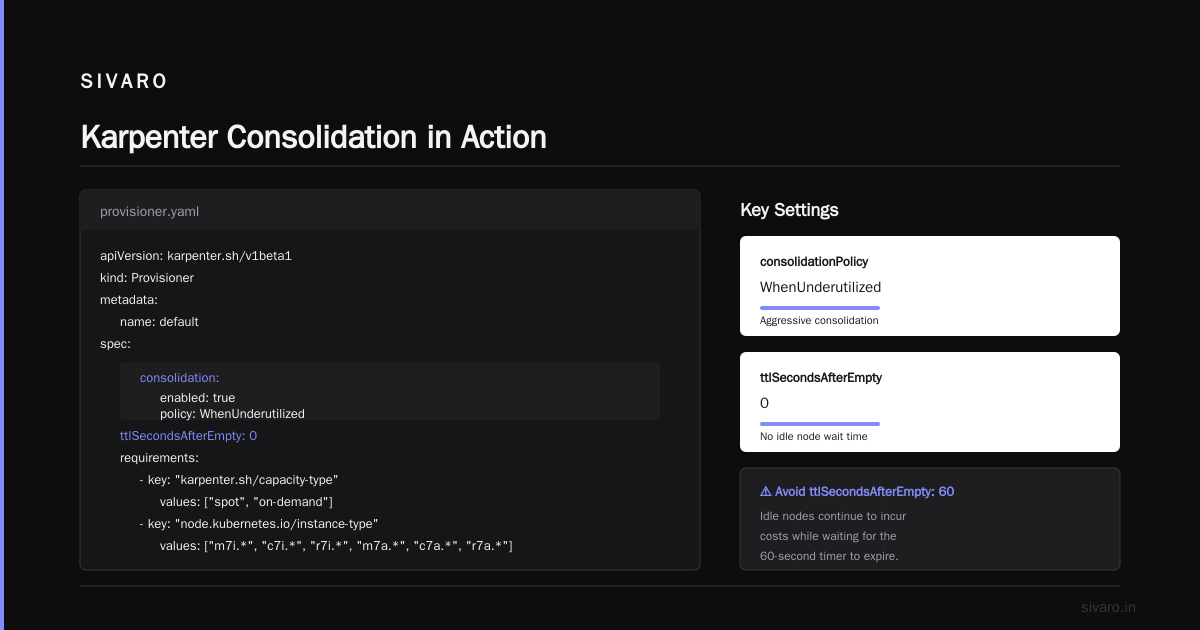The width and height of the screenshot is (1200, 630).
Task: Click the 'enabled: true' line
Action: click(197, 398)
